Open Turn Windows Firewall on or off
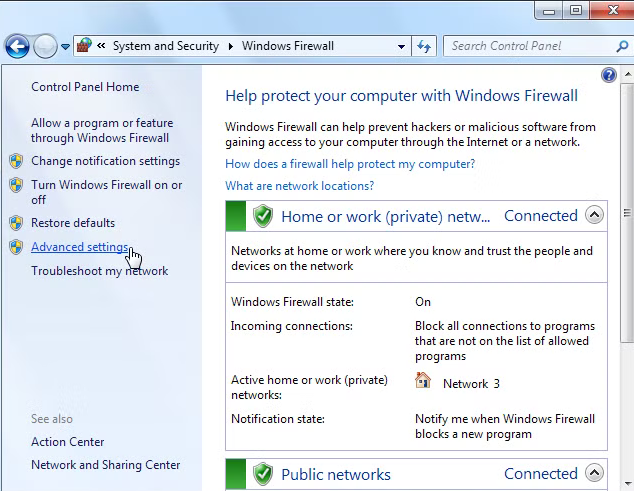This screenshot has height=491, width=634. coord(107,192)
